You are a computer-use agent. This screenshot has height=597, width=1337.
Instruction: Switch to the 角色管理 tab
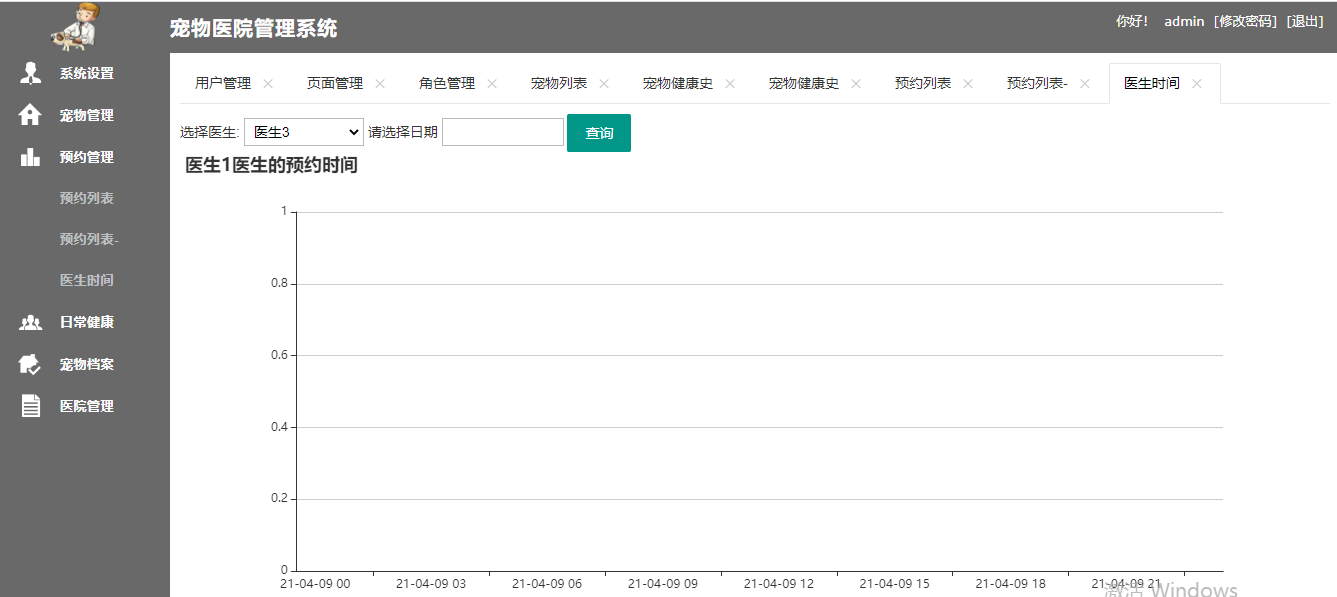[447, 84]
